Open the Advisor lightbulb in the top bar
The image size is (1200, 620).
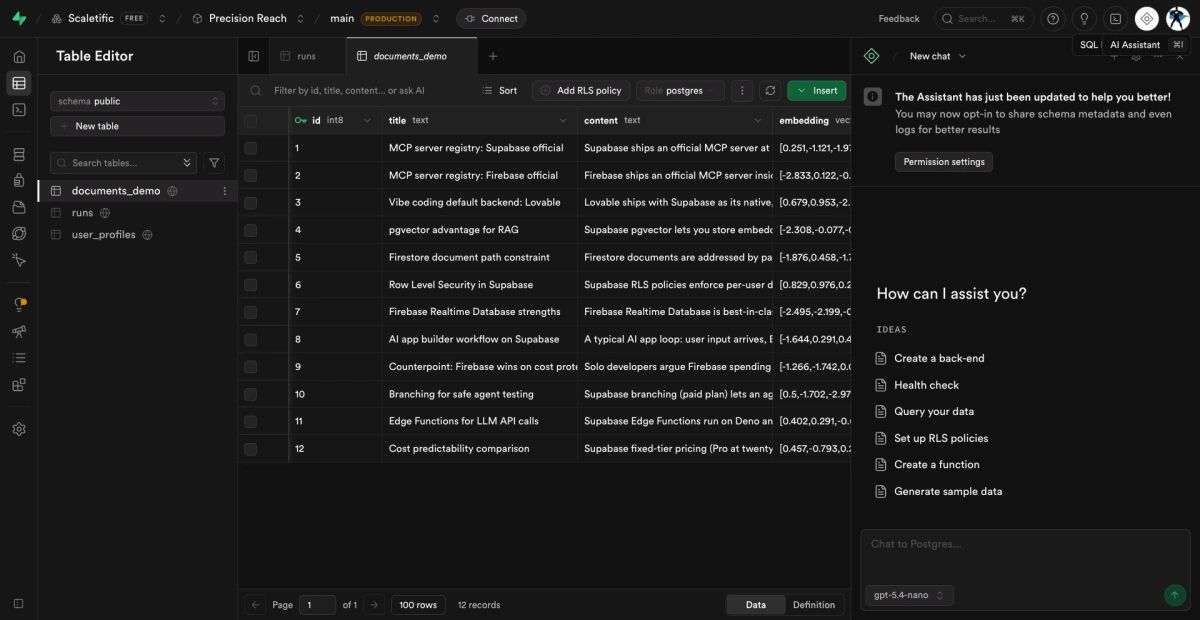[1084, 18]
